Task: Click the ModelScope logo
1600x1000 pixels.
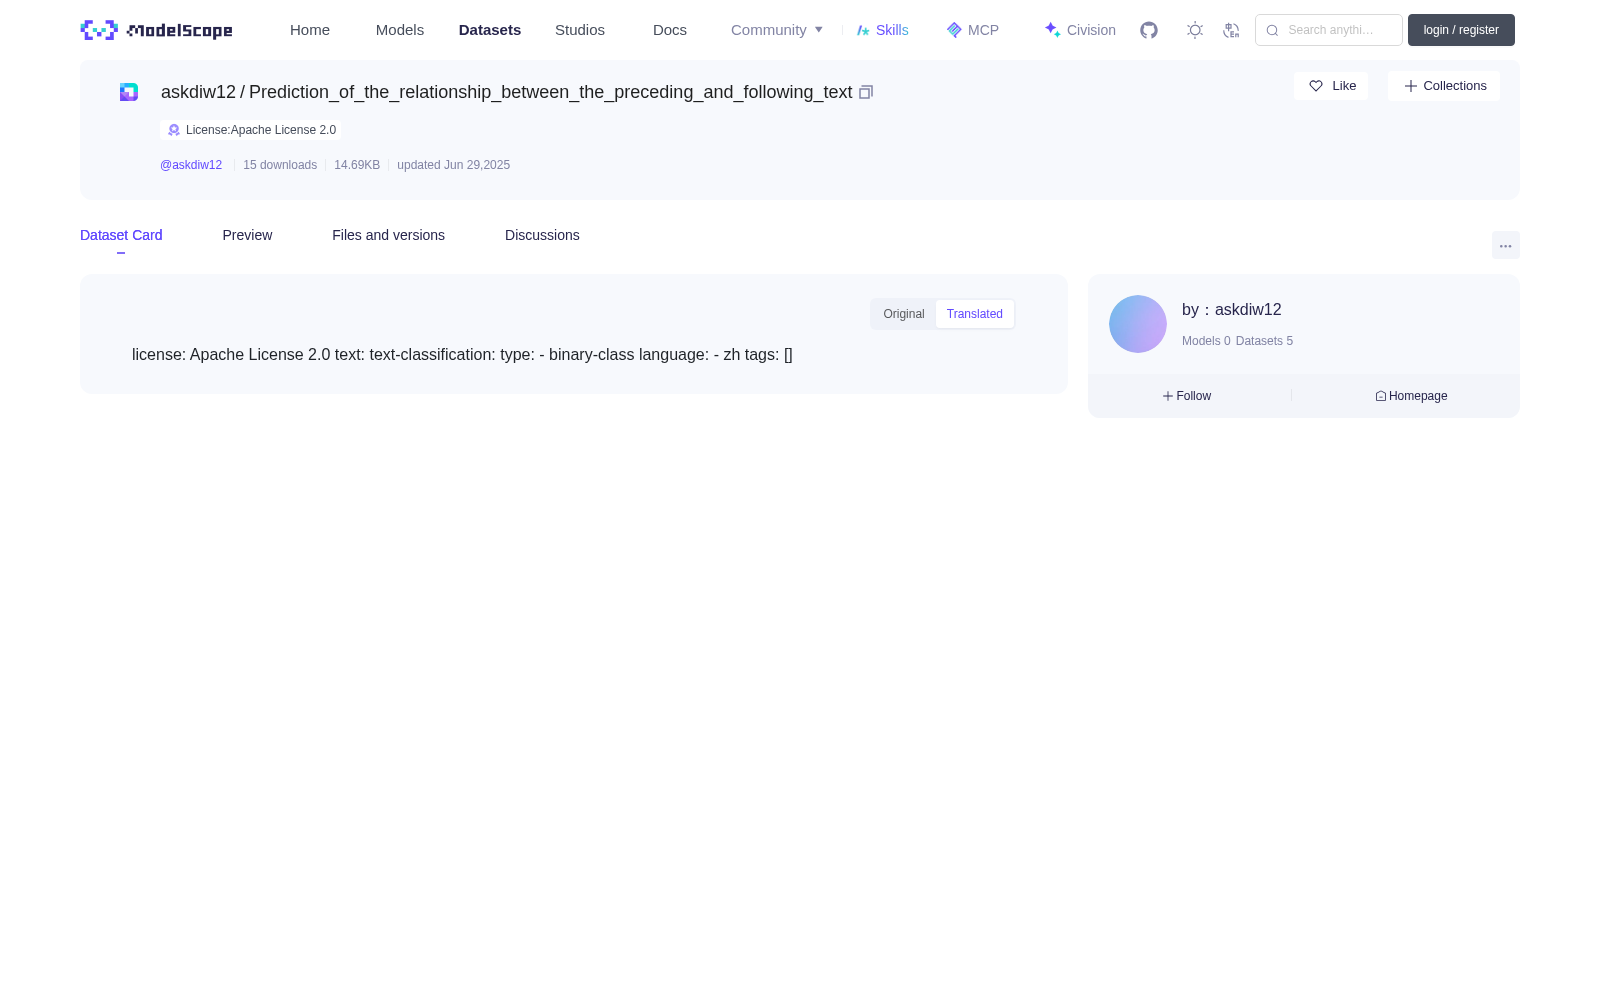Action: 156,30
